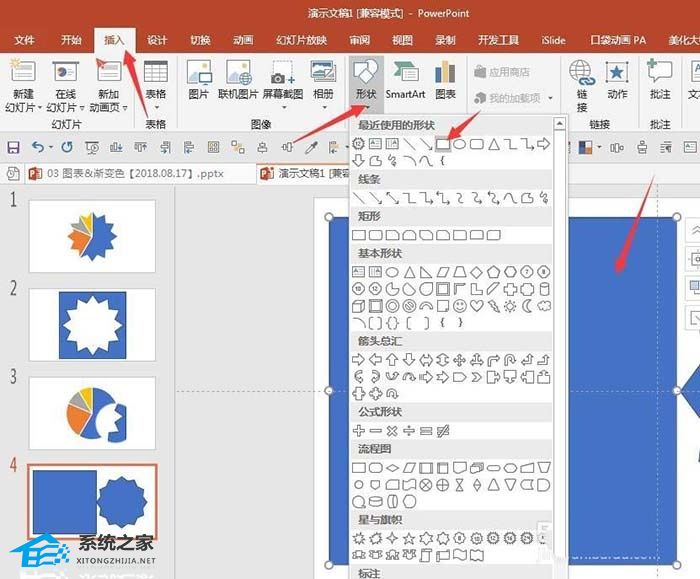Choose the right arrow block shape

pyautogui.click(x=358, y=360)
